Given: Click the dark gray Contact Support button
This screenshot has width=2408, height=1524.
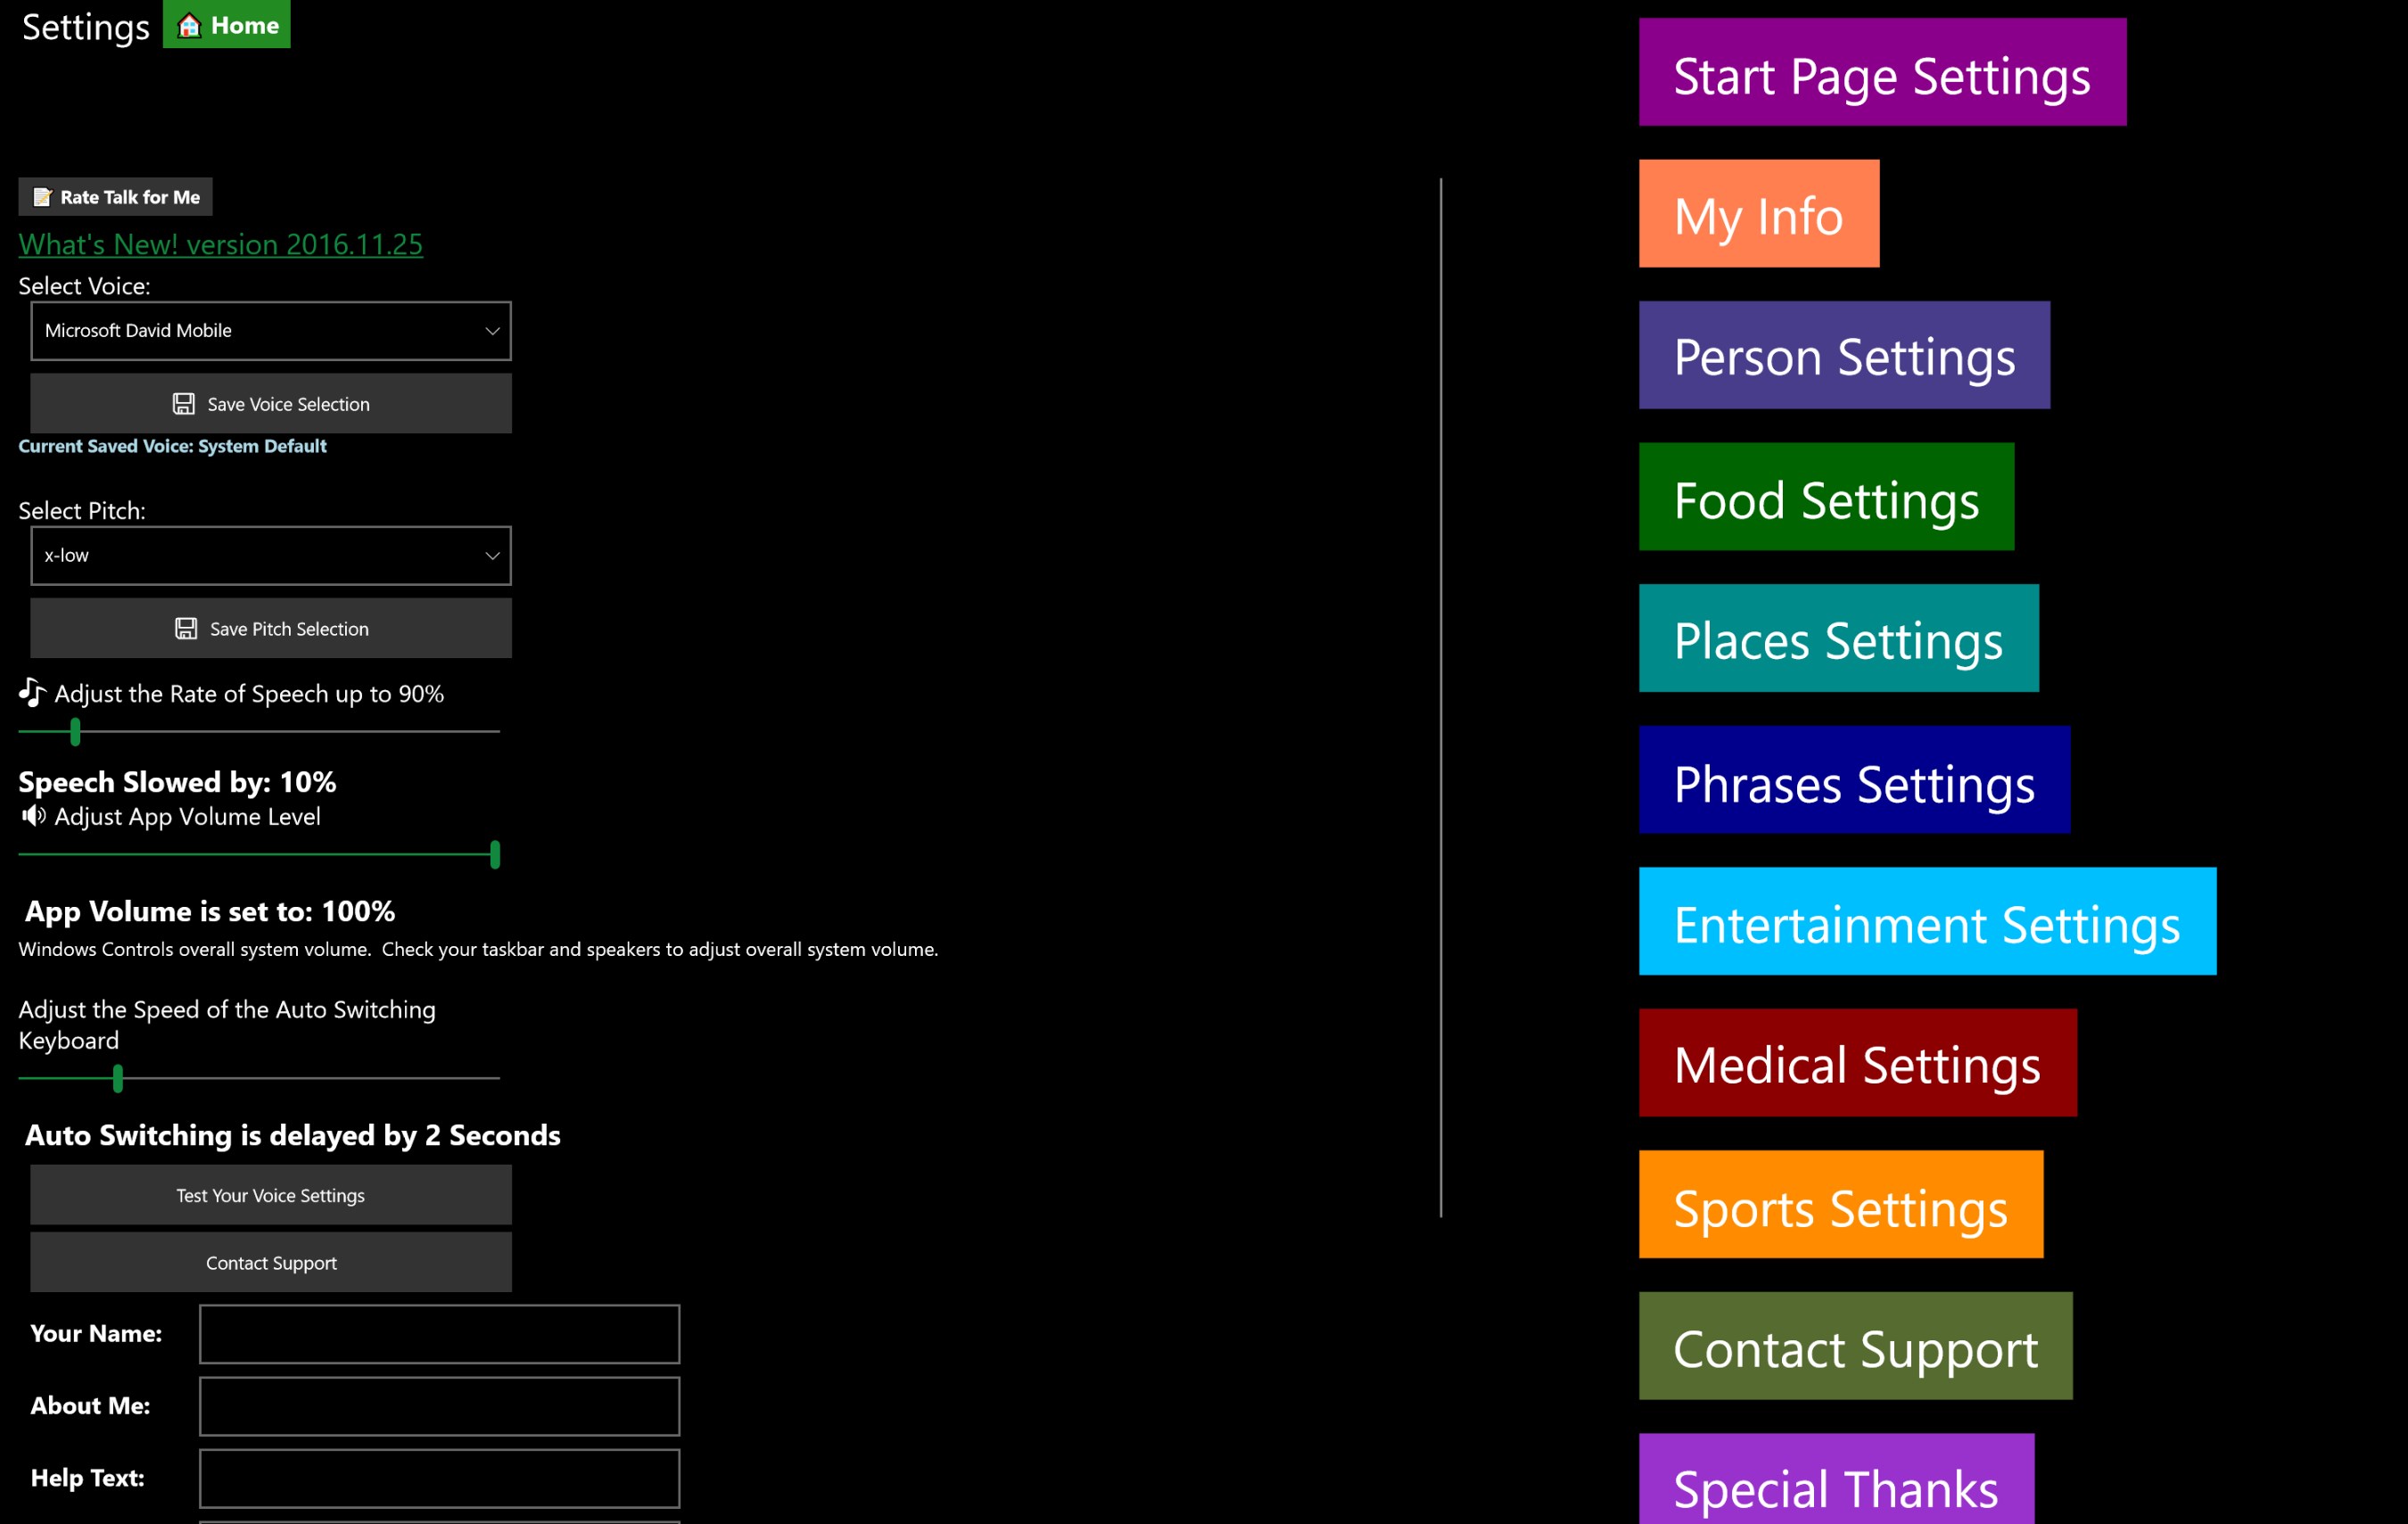Looking at the screenshot, I should click(x=270, y=1262).
